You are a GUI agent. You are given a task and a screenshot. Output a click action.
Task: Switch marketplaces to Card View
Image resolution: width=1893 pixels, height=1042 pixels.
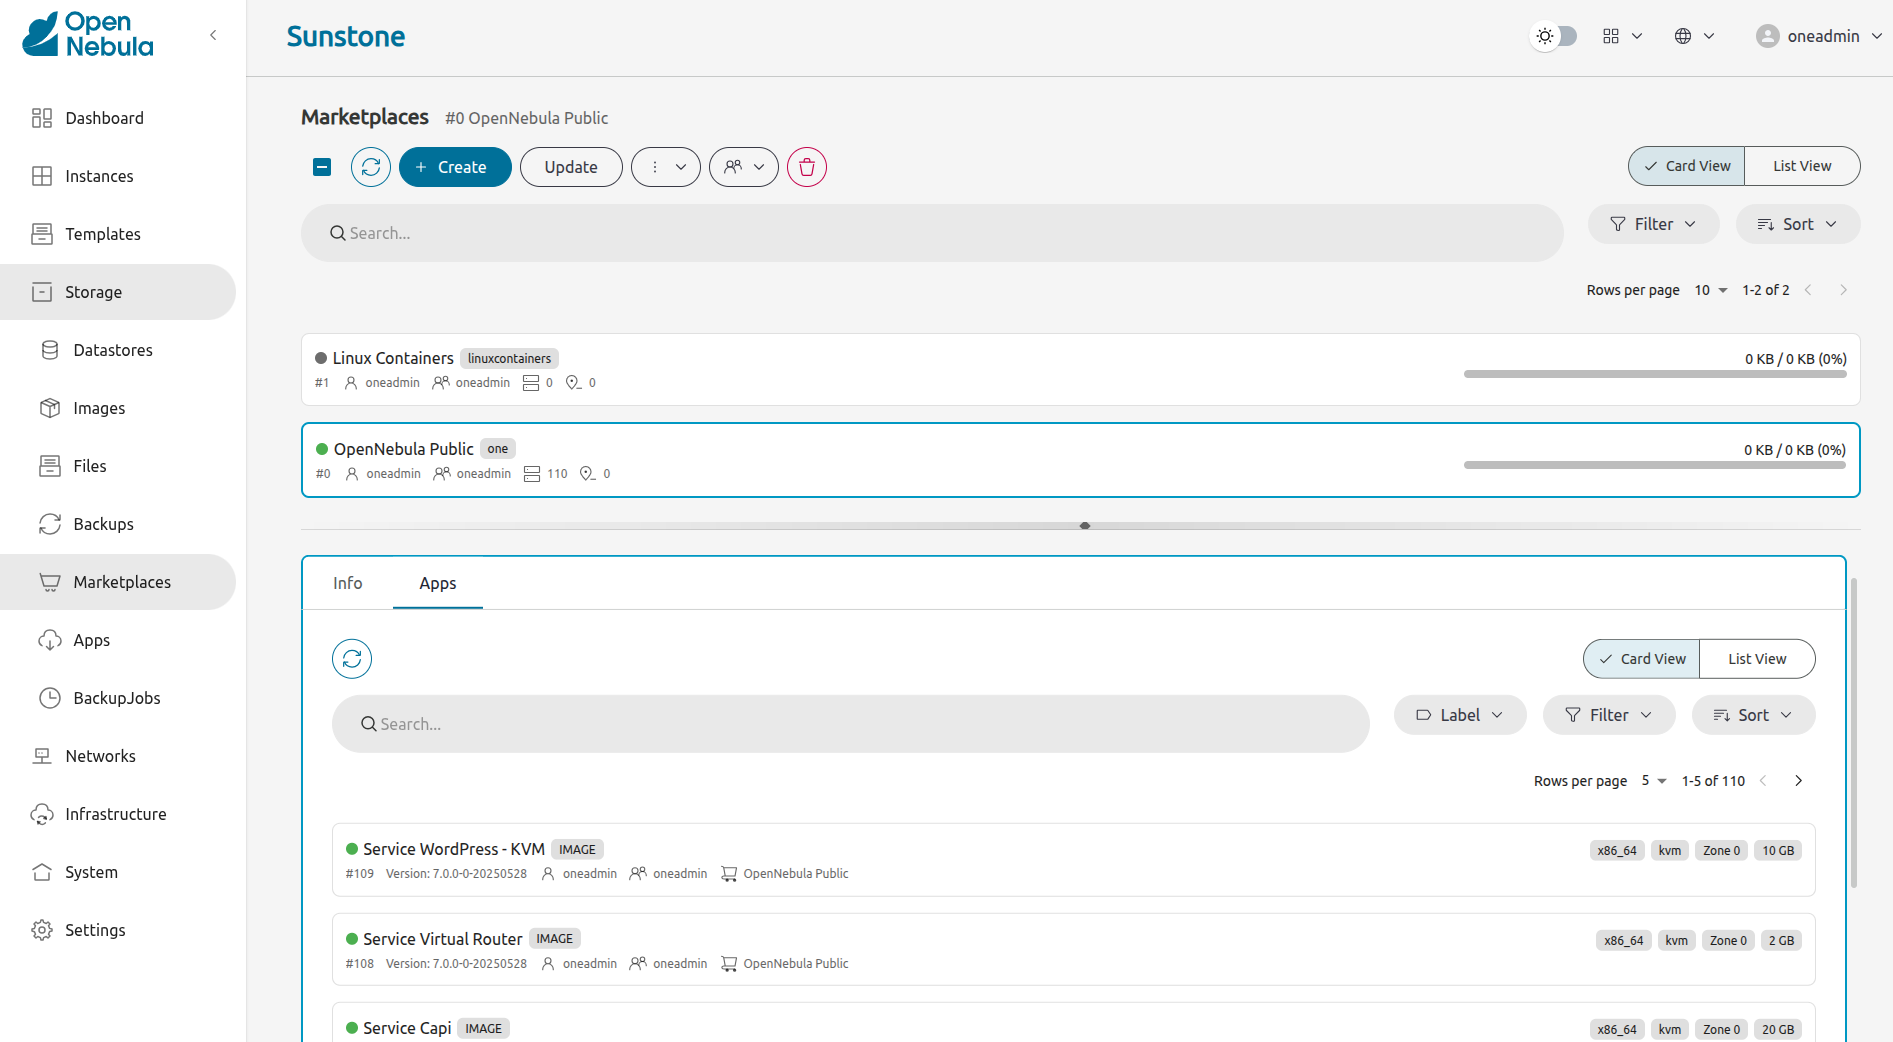tap(1687, 166)
